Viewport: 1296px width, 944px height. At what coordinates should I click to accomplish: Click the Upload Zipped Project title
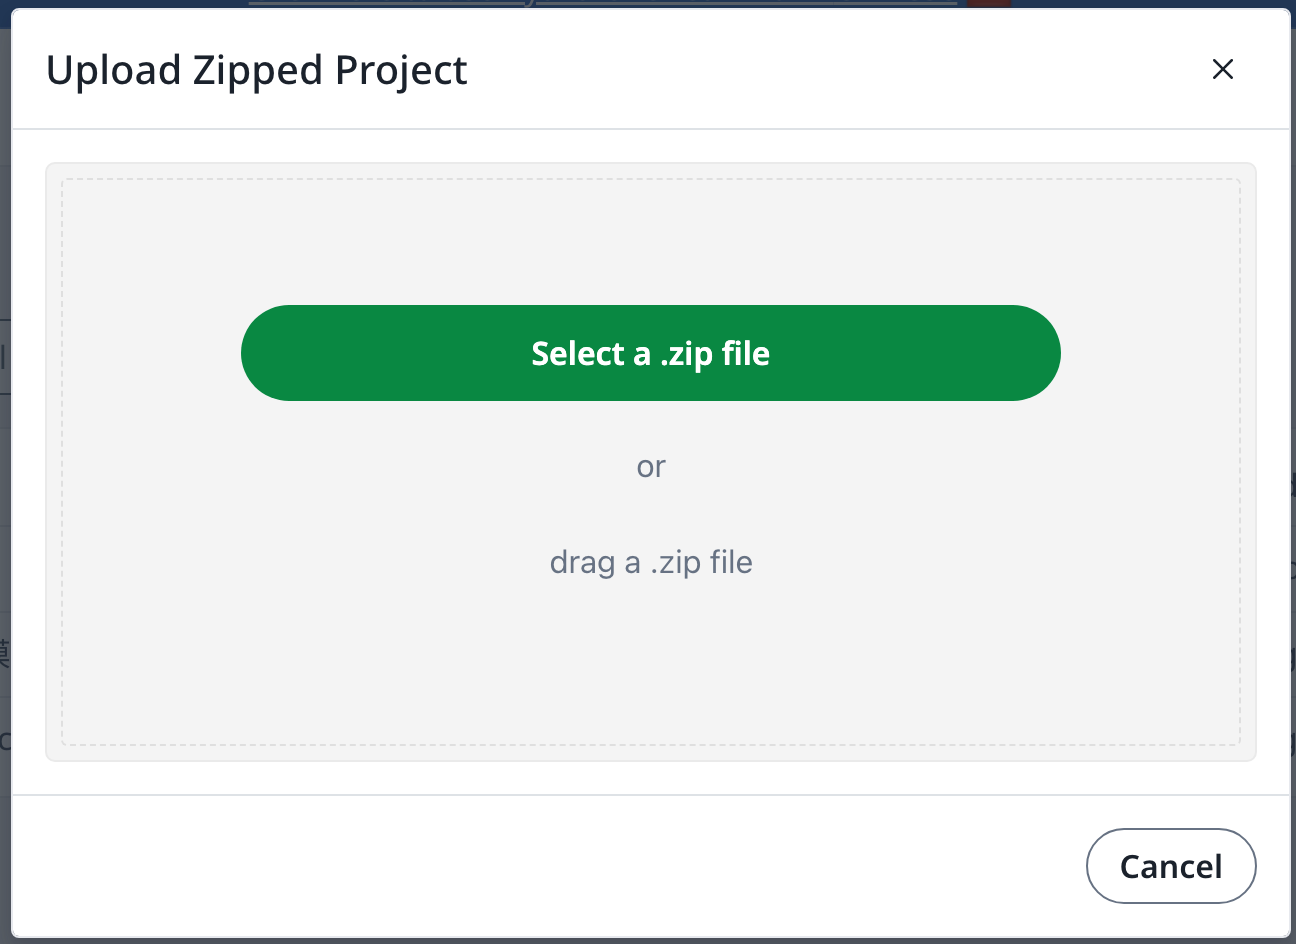pos(256,70)
